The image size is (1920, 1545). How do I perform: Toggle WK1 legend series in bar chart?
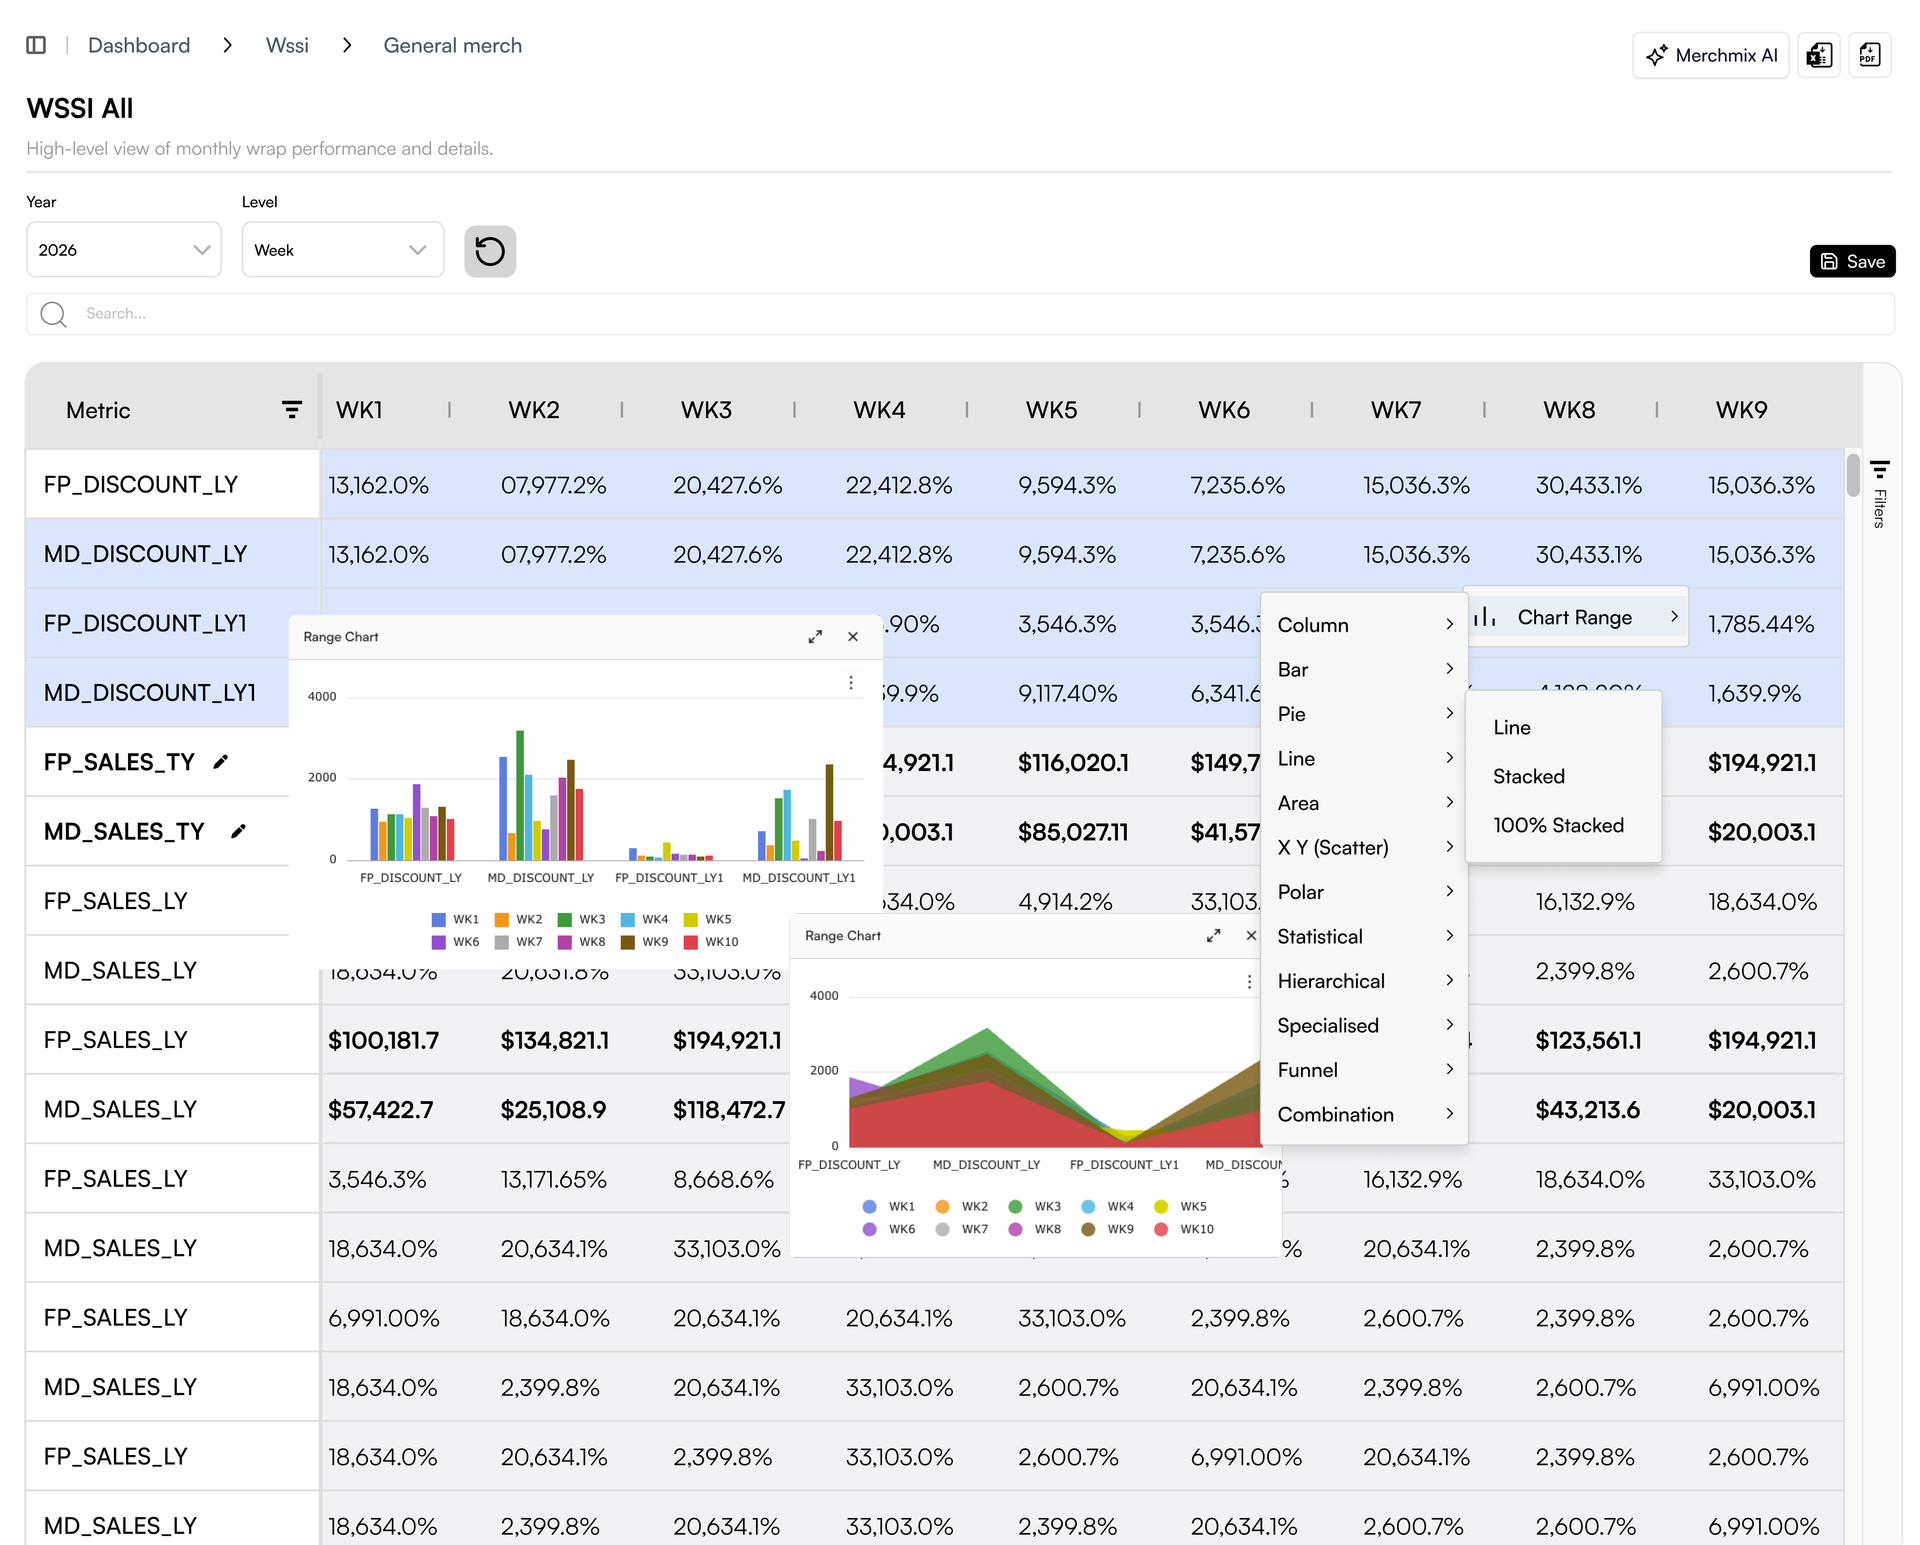(x=455, y=919)
